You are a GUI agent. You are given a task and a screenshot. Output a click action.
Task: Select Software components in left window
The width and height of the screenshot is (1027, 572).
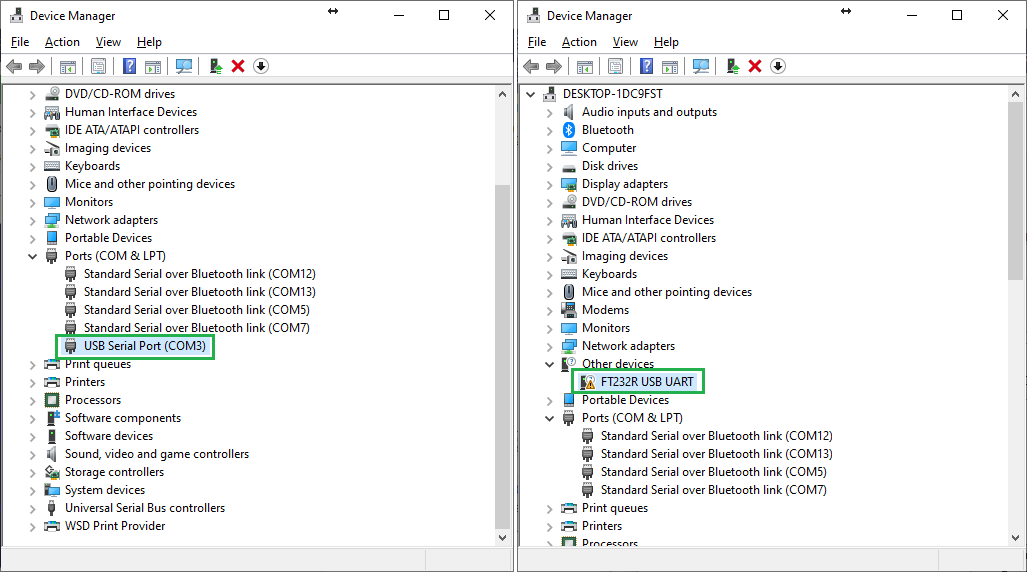point(122,418)
